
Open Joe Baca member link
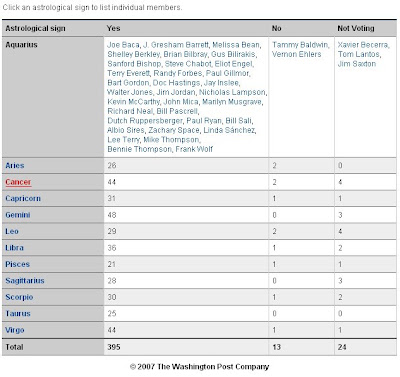tap(123, 45)
